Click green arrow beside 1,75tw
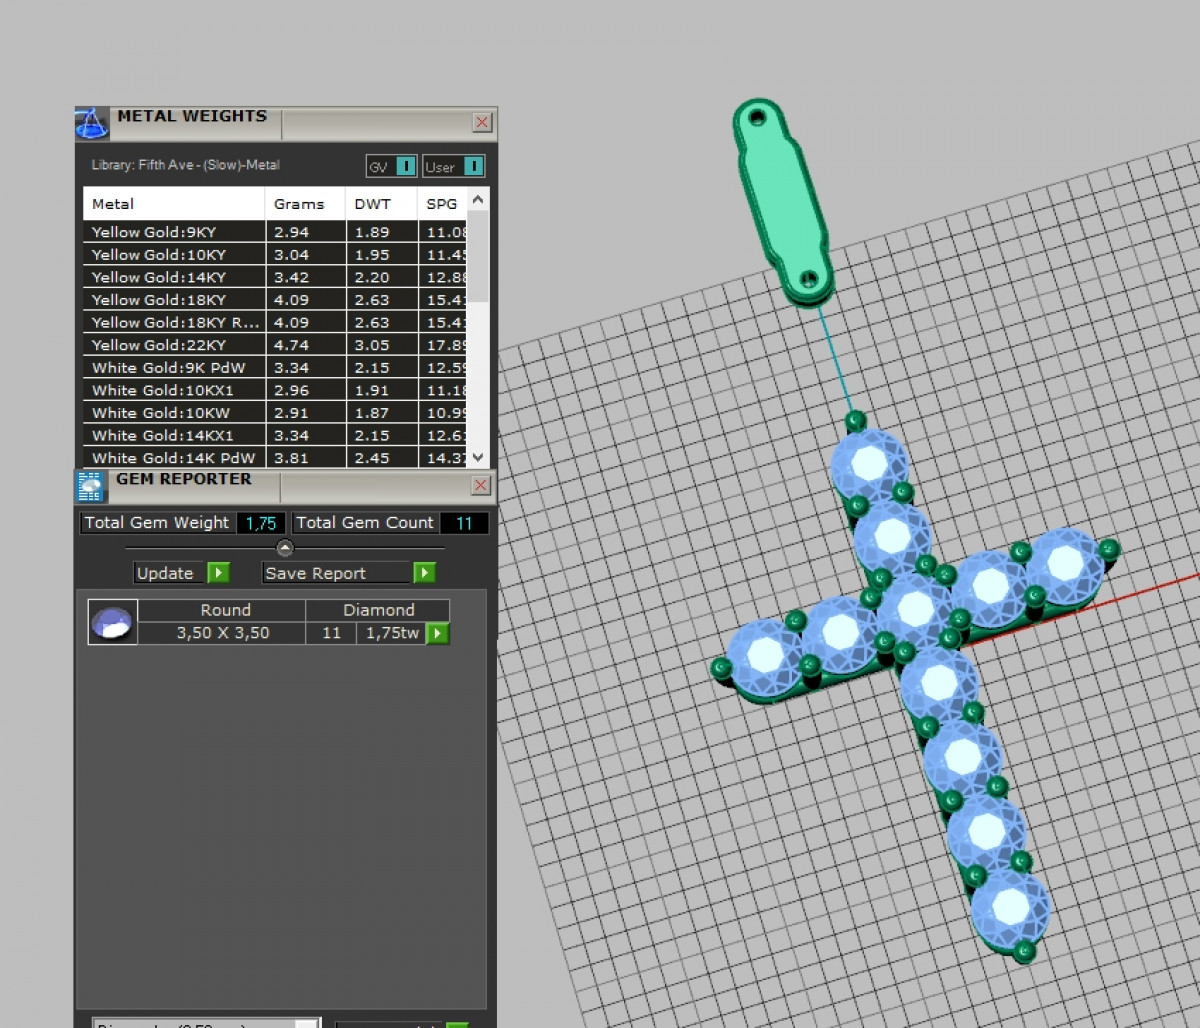Screen dimensions: 1200x1028 (x=437, y=633)
